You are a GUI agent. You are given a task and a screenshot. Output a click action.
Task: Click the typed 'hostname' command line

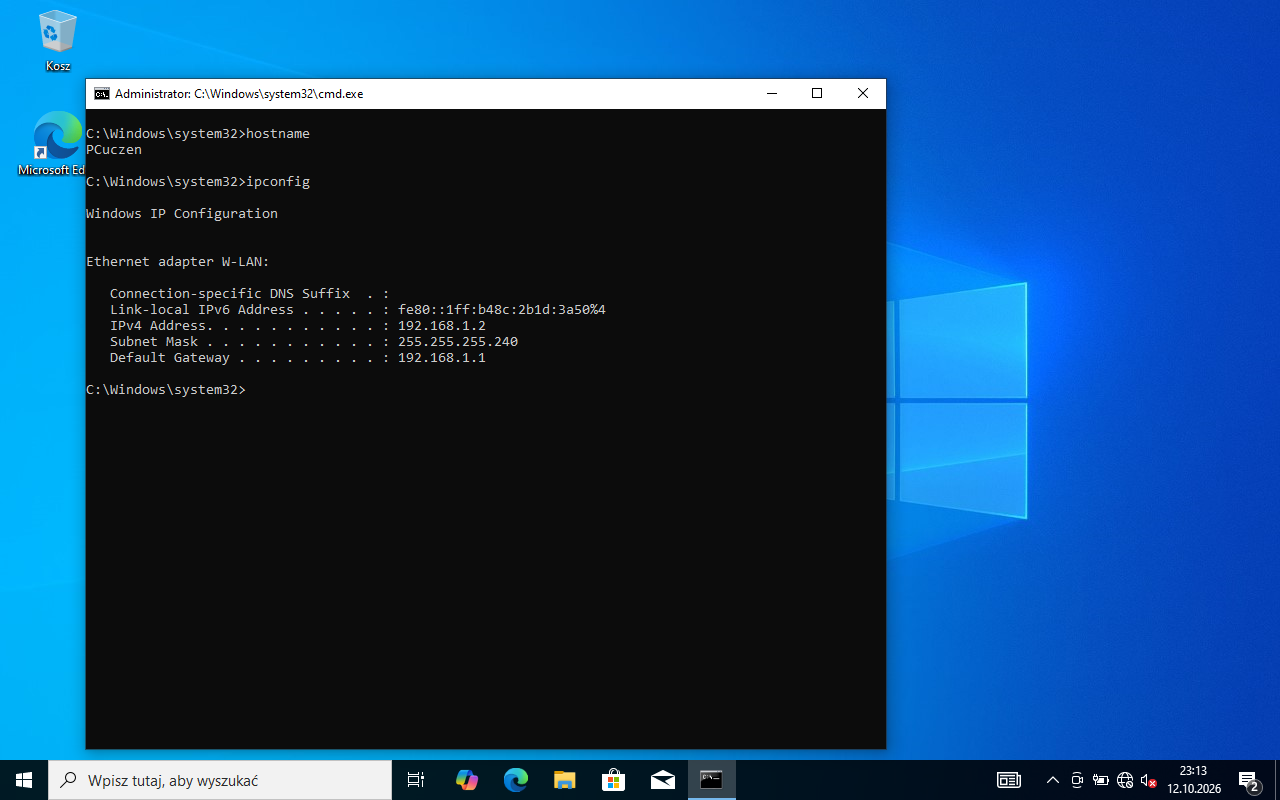click(198, 134)
